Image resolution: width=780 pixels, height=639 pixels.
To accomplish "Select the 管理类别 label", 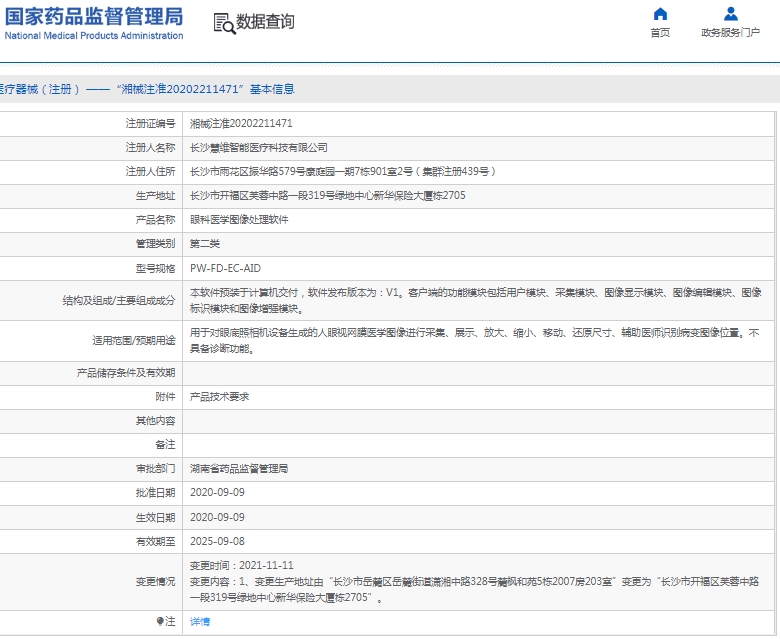I will 155,244.
